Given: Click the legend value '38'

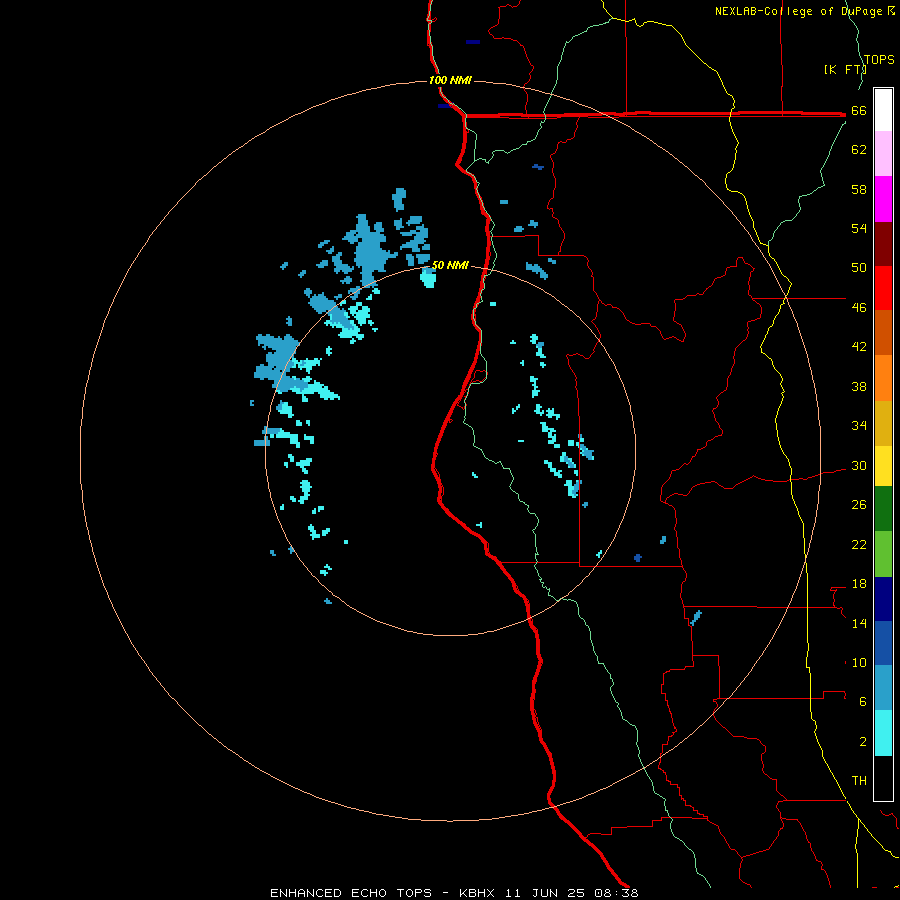Looking at the screenshot, I should [x=859, y=386].
